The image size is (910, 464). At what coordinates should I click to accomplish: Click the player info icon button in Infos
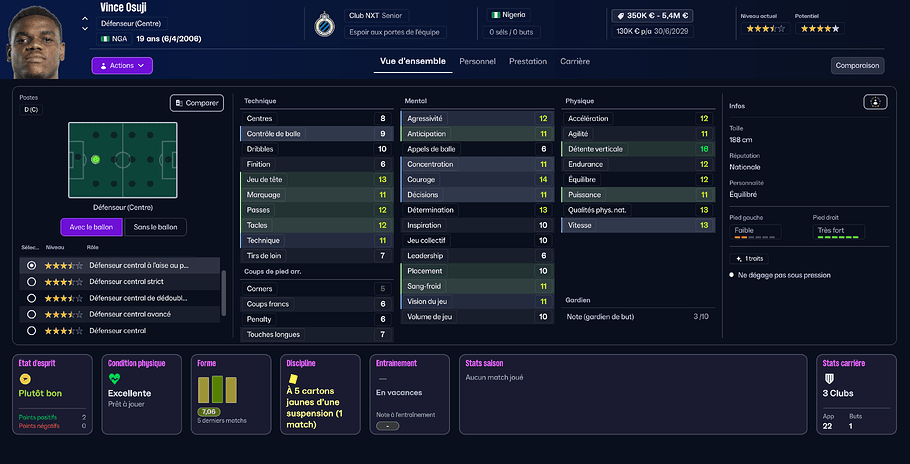click(x=875, y=102)
